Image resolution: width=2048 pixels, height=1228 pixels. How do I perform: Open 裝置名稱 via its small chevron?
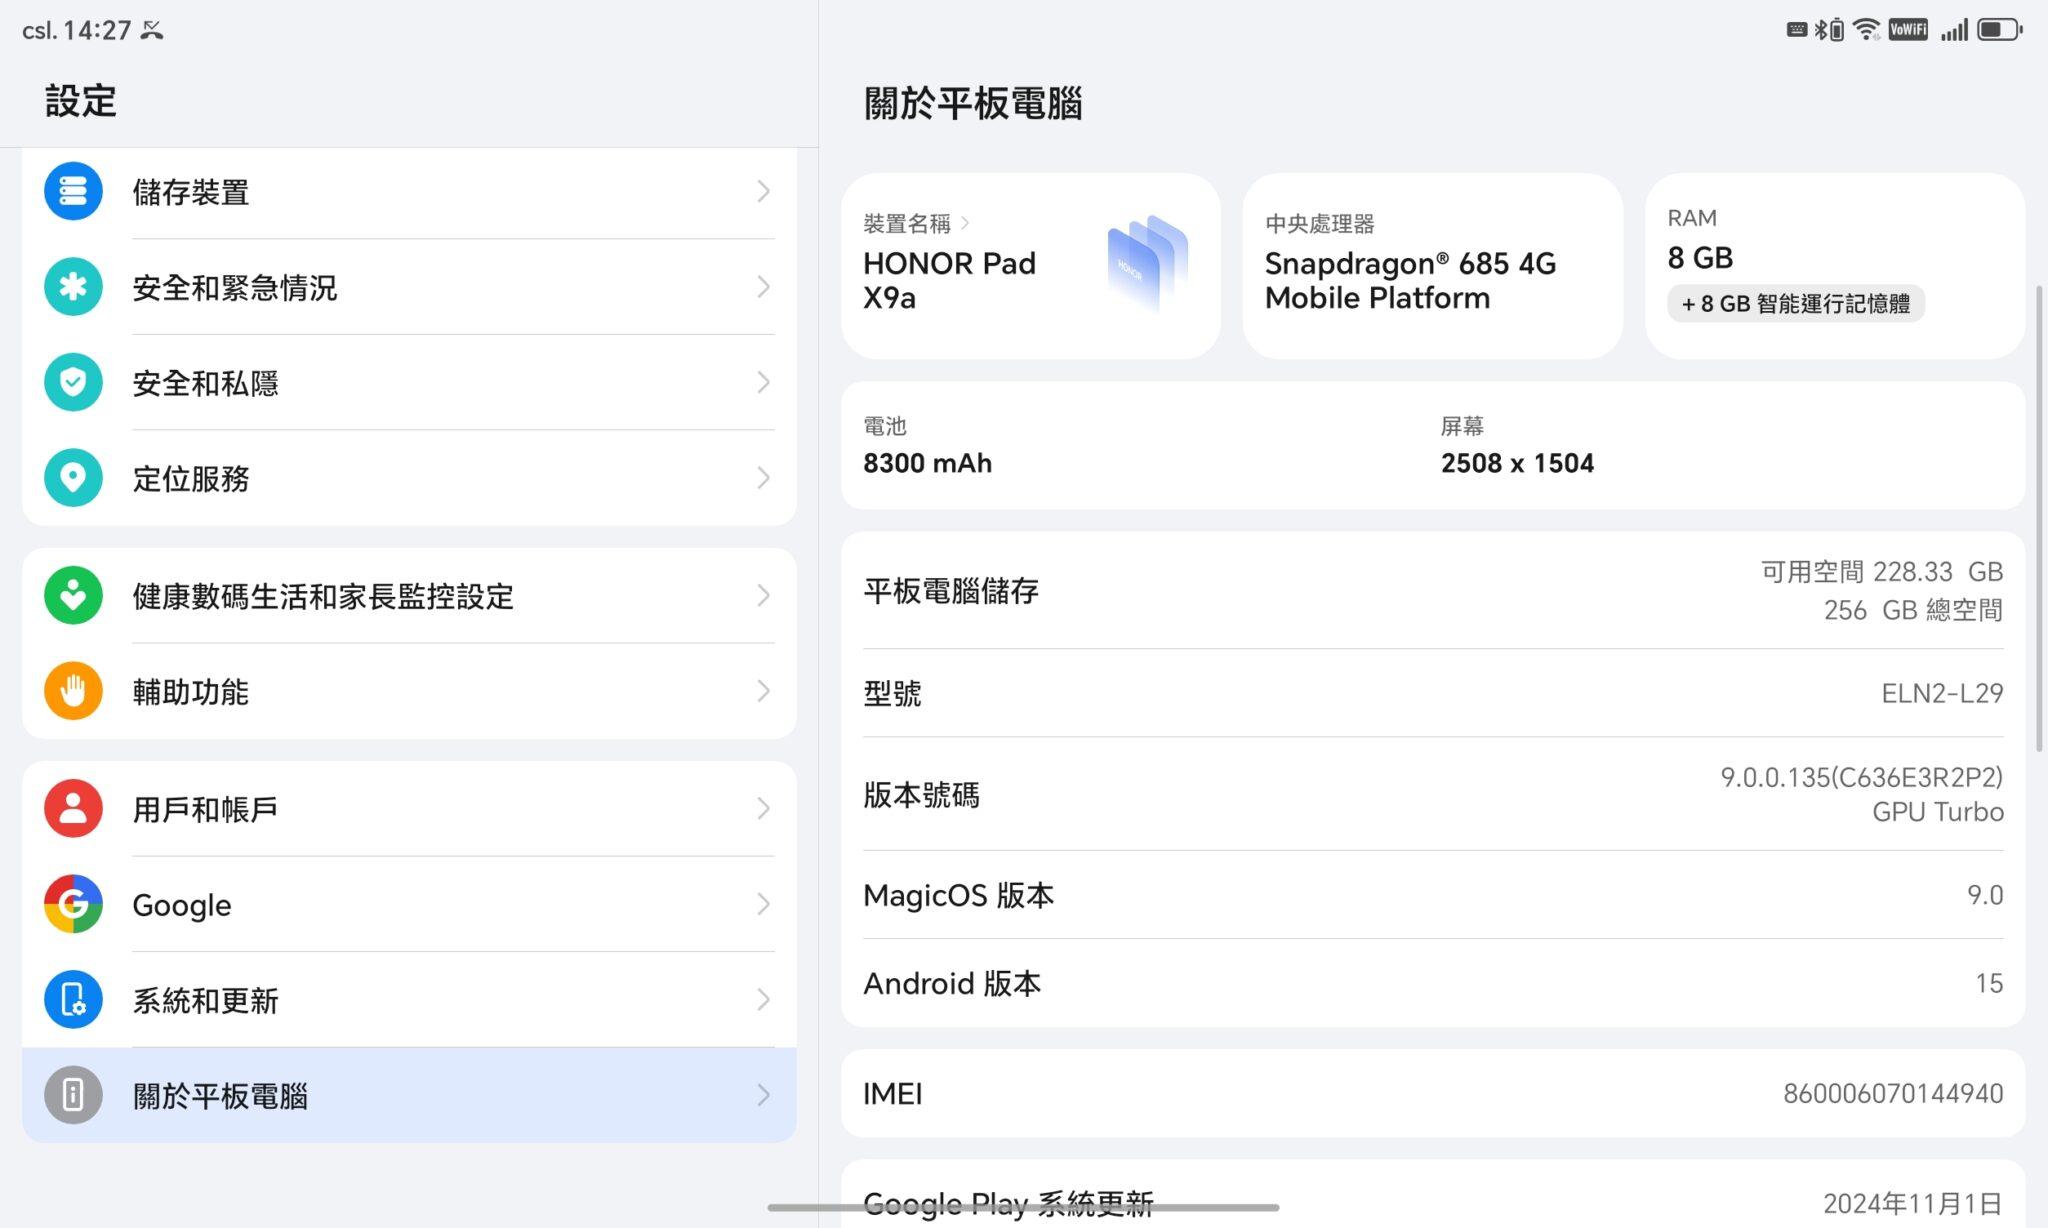965,223
